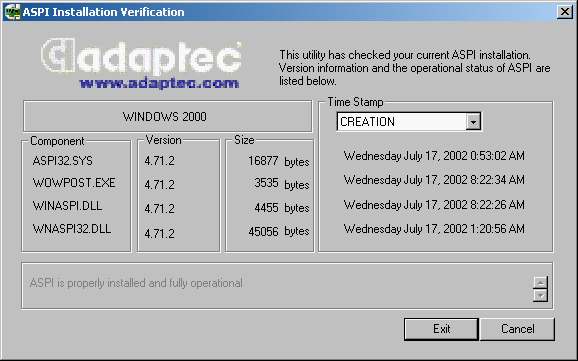The width and height of the screenshot is (578, 361).
Task: Click the Exit button
Action: [441, 329]
